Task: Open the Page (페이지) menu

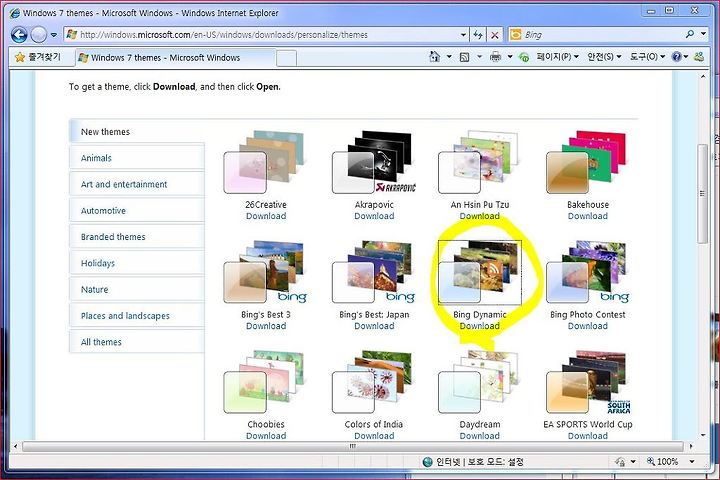Action: point(557,56)
